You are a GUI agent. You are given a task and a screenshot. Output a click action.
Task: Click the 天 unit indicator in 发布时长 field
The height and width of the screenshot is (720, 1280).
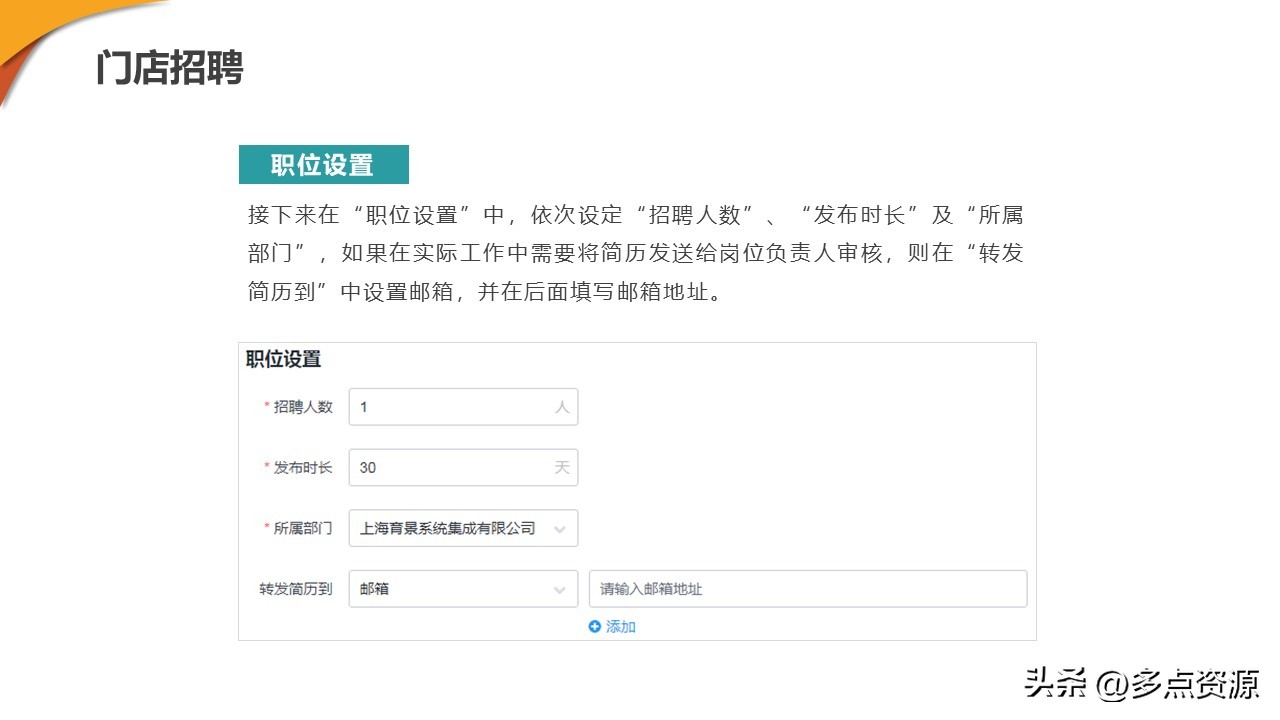[x=562, y=467]
